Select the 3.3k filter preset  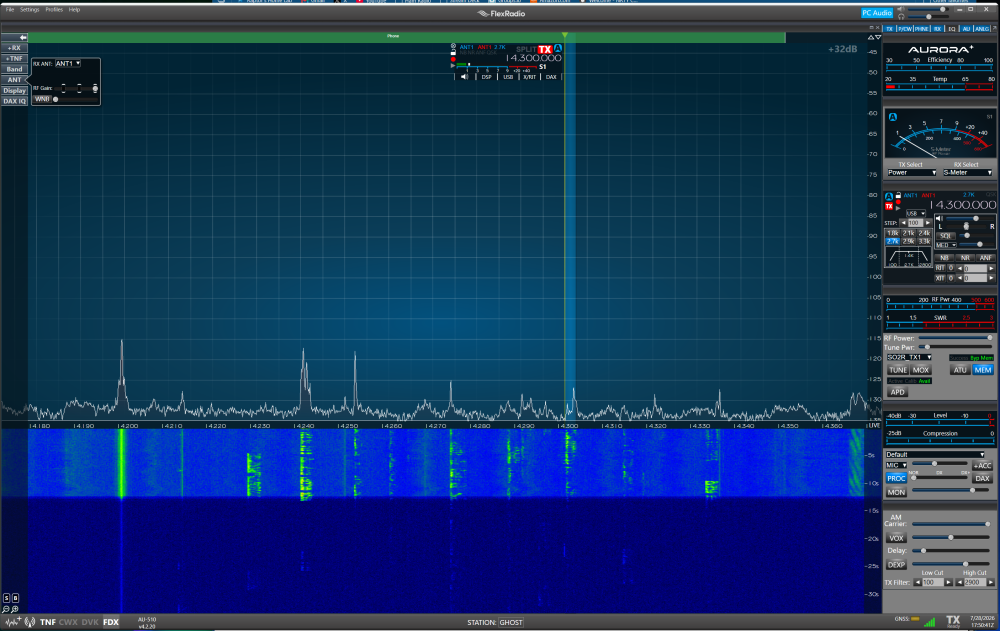click(924, 241)
